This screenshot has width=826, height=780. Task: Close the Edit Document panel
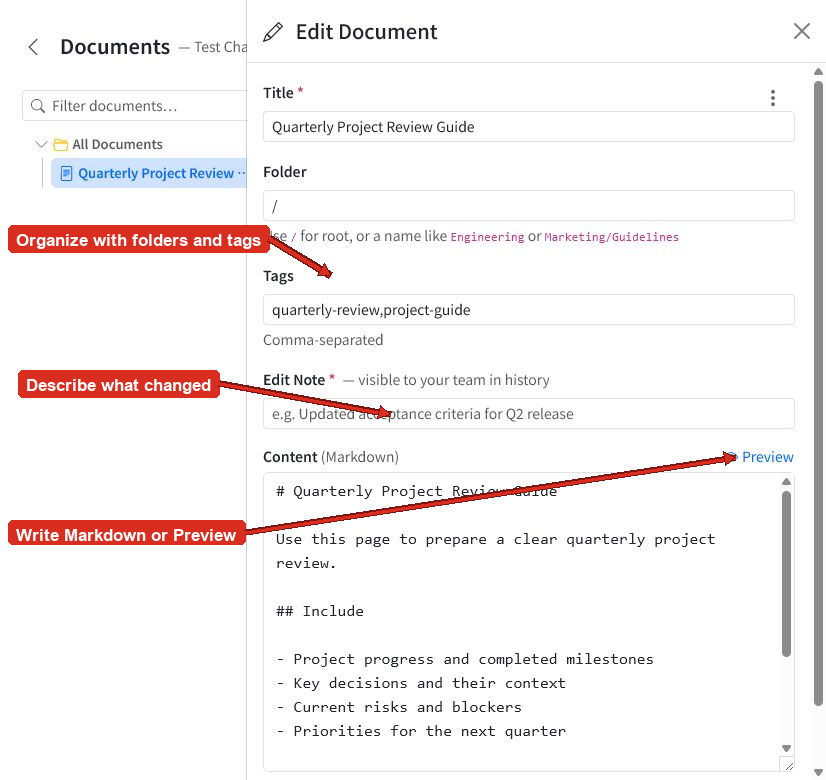point(801,31)
